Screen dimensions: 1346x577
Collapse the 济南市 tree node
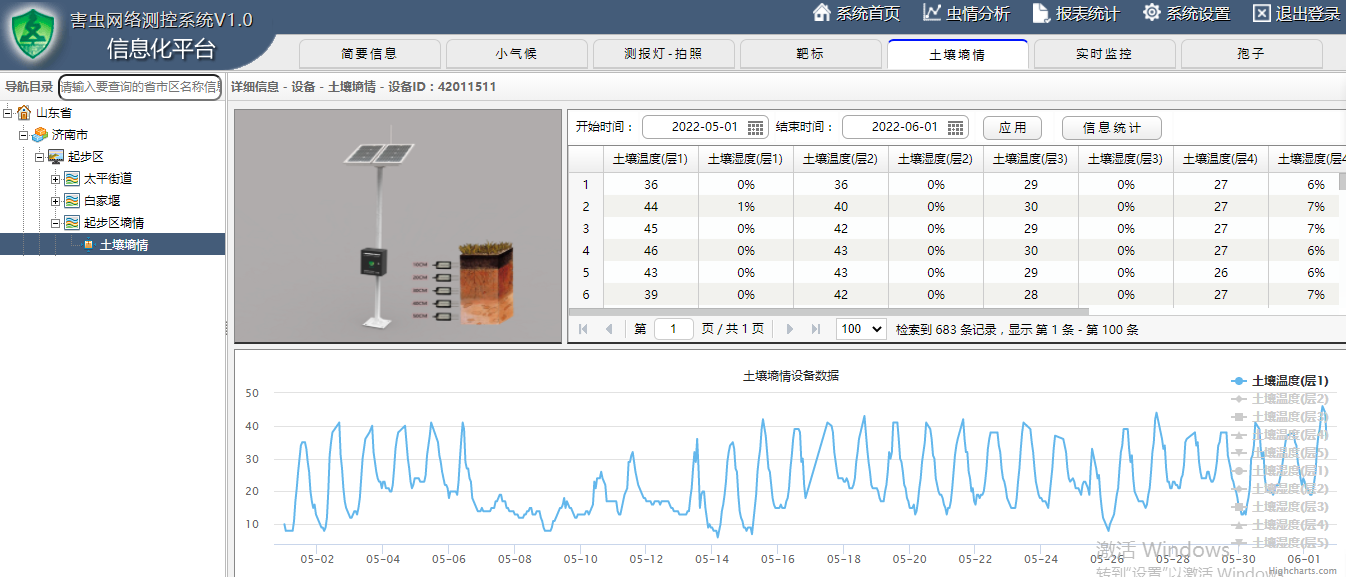24,135
